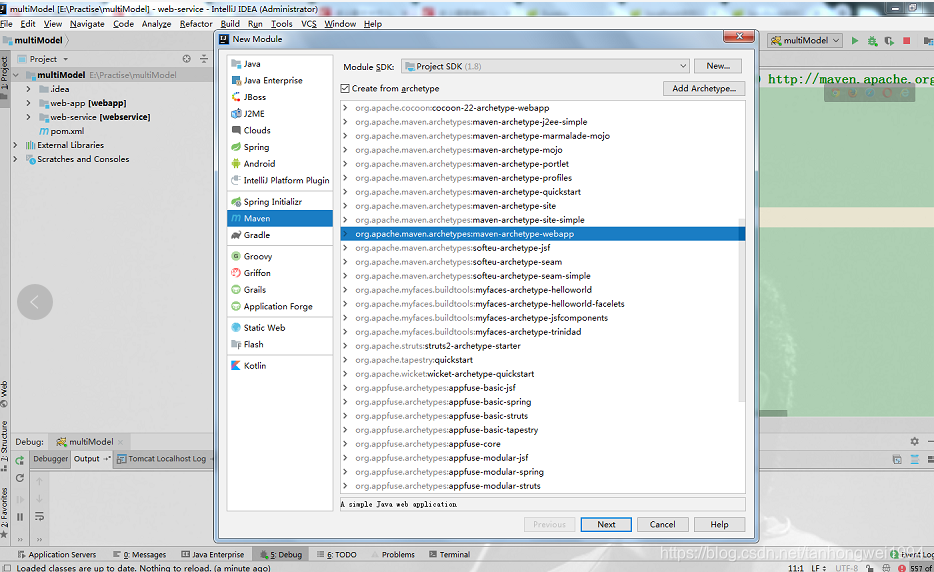Open Application Servers tool window

[x=57, y=555]
